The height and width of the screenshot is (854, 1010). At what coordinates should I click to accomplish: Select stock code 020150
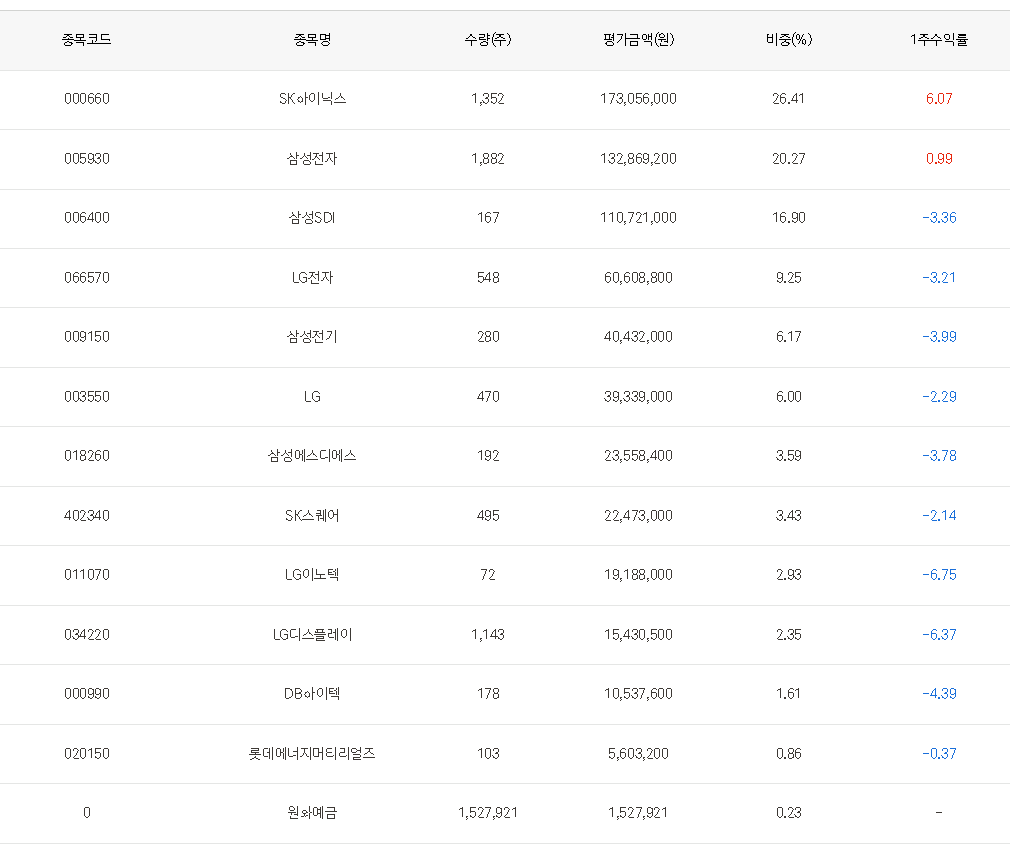click(x=87, y=754)
